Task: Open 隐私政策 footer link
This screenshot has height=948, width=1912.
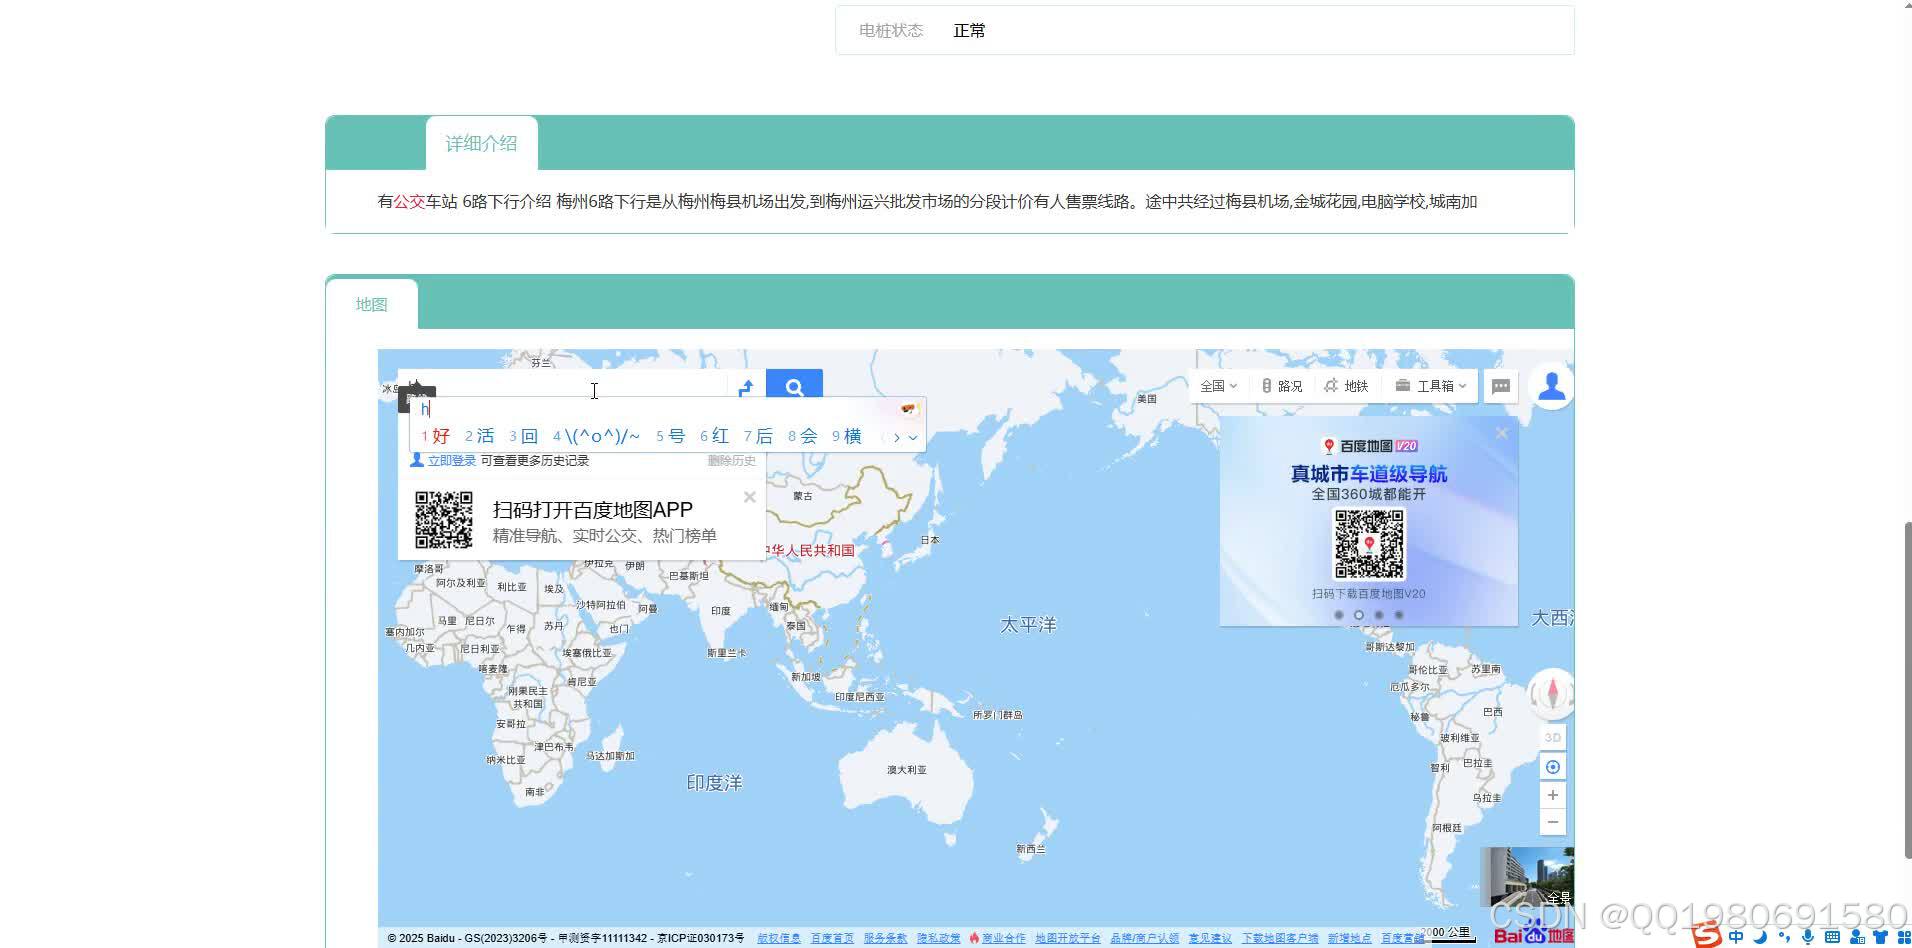Action: [x=938, y=938]
